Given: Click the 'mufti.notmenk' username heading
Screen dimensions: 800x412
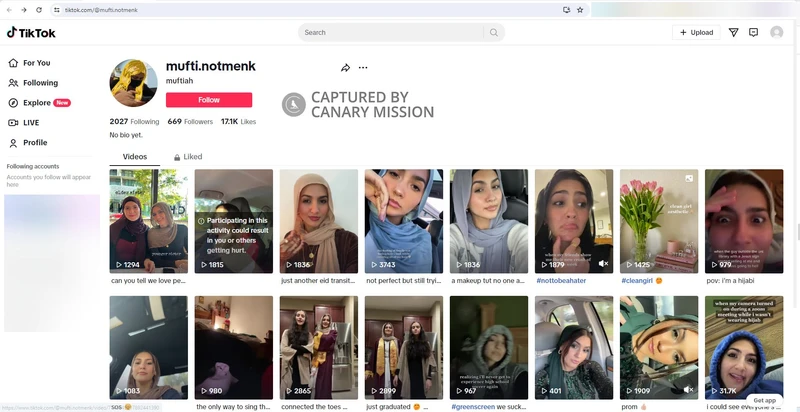Looking at the screenshot, I should 211,66.
